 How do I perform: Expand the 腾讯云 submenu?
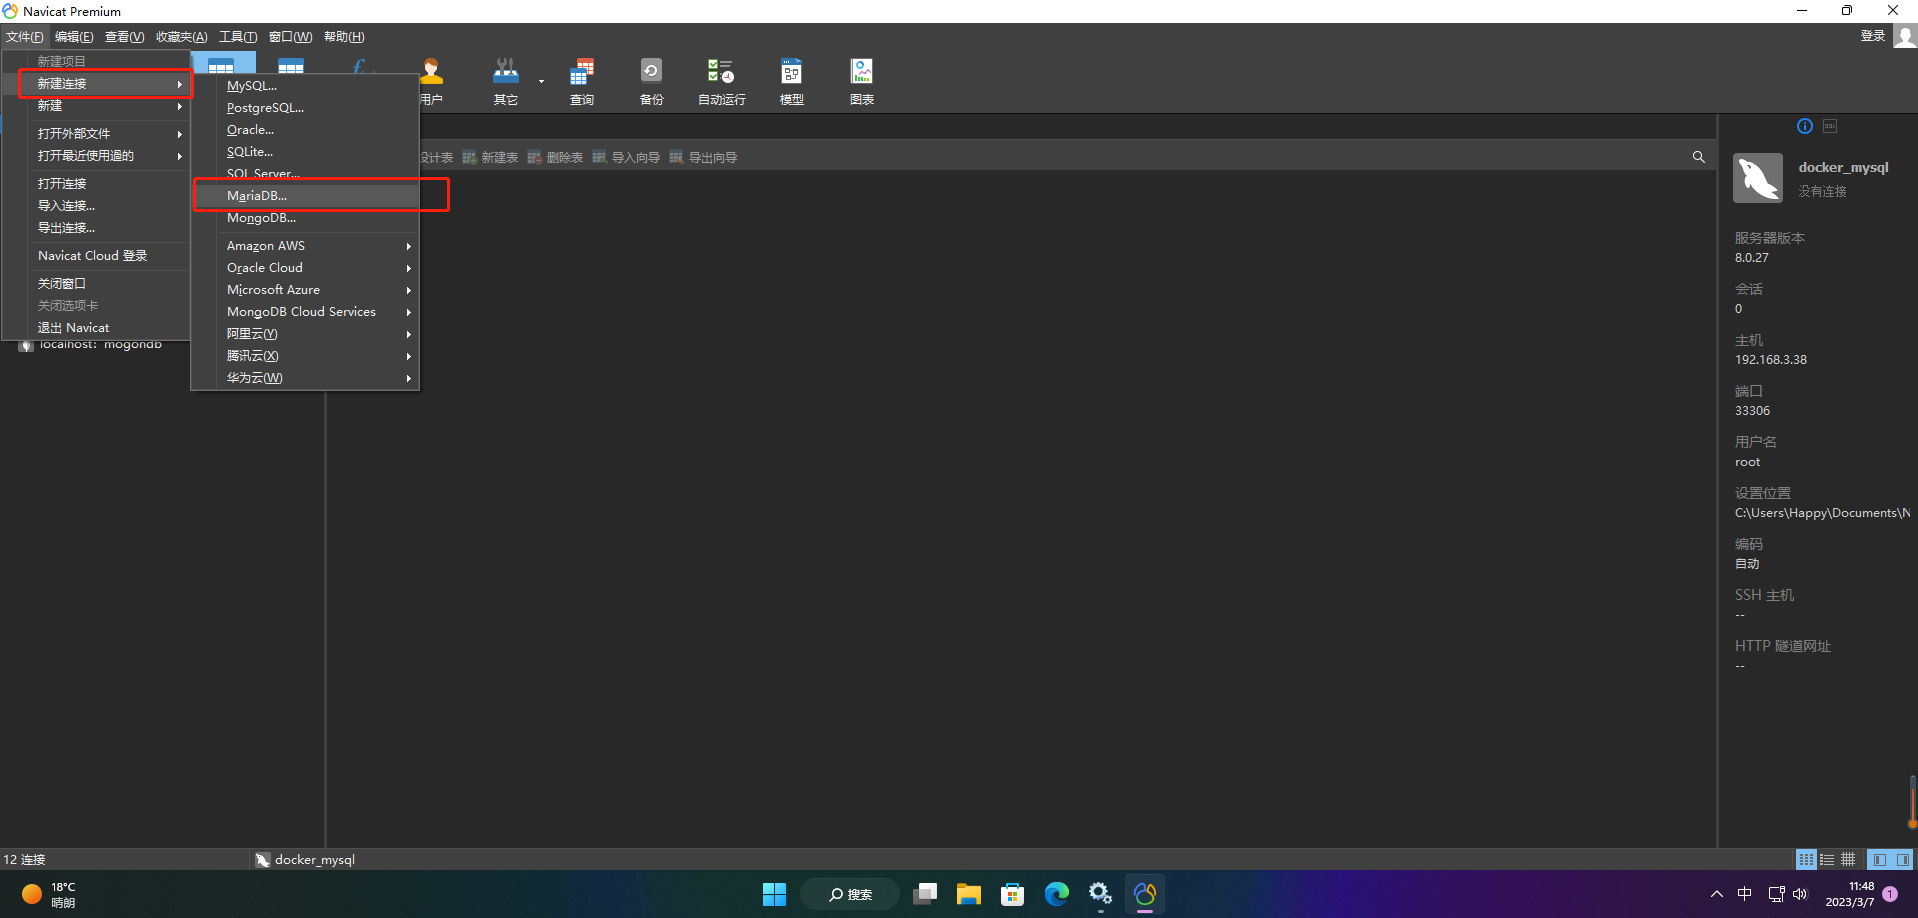pos(306,356)
